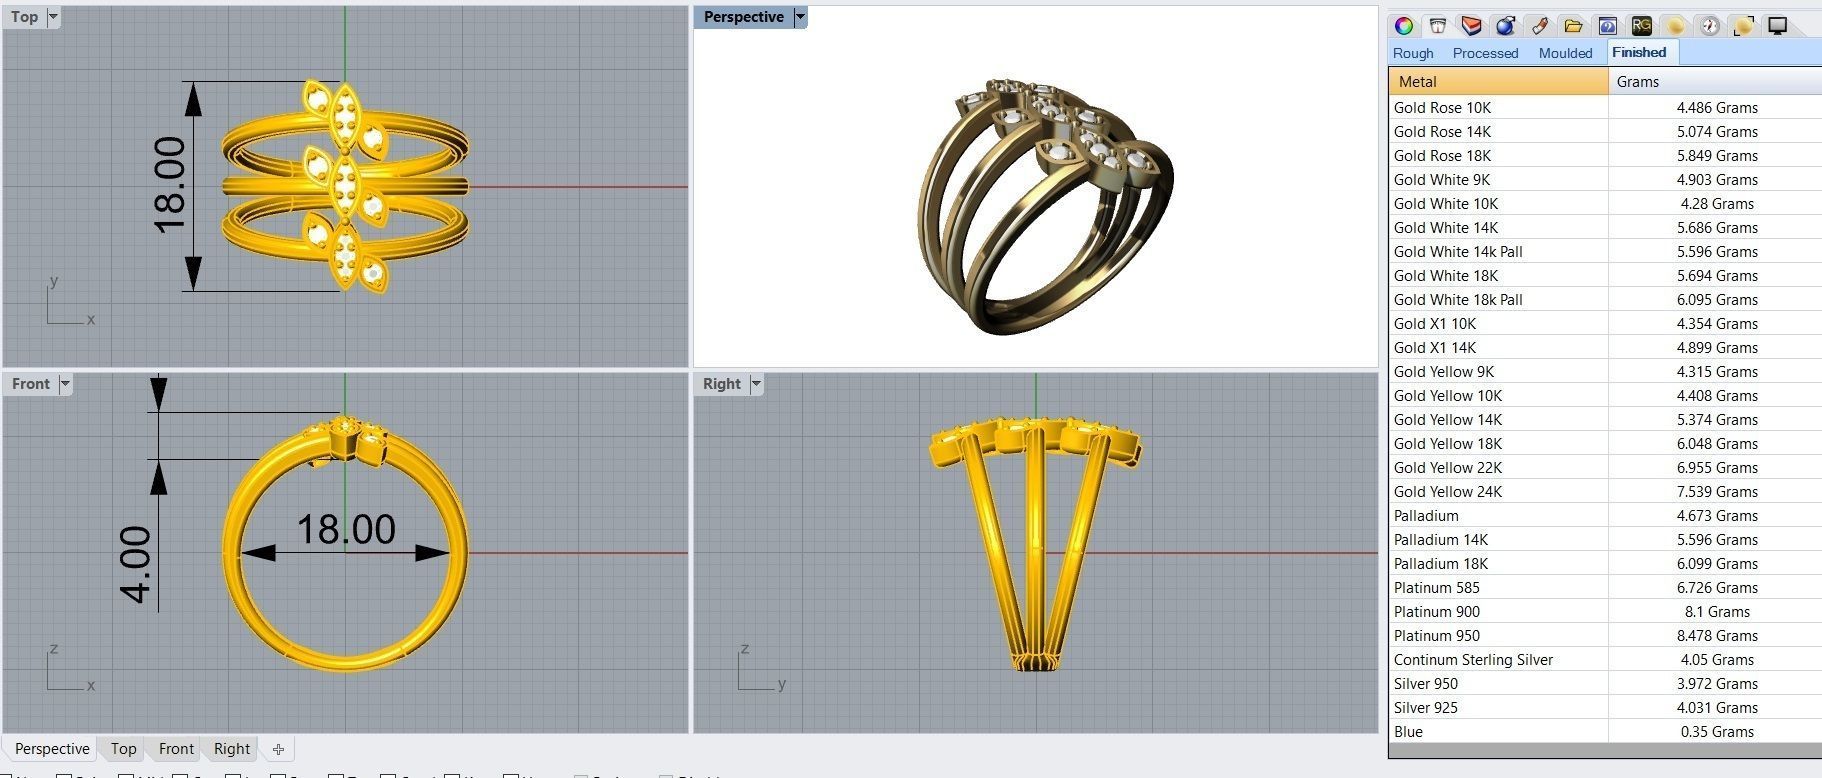
Task: Click the Right viewport title label
Action: point(721,384)
